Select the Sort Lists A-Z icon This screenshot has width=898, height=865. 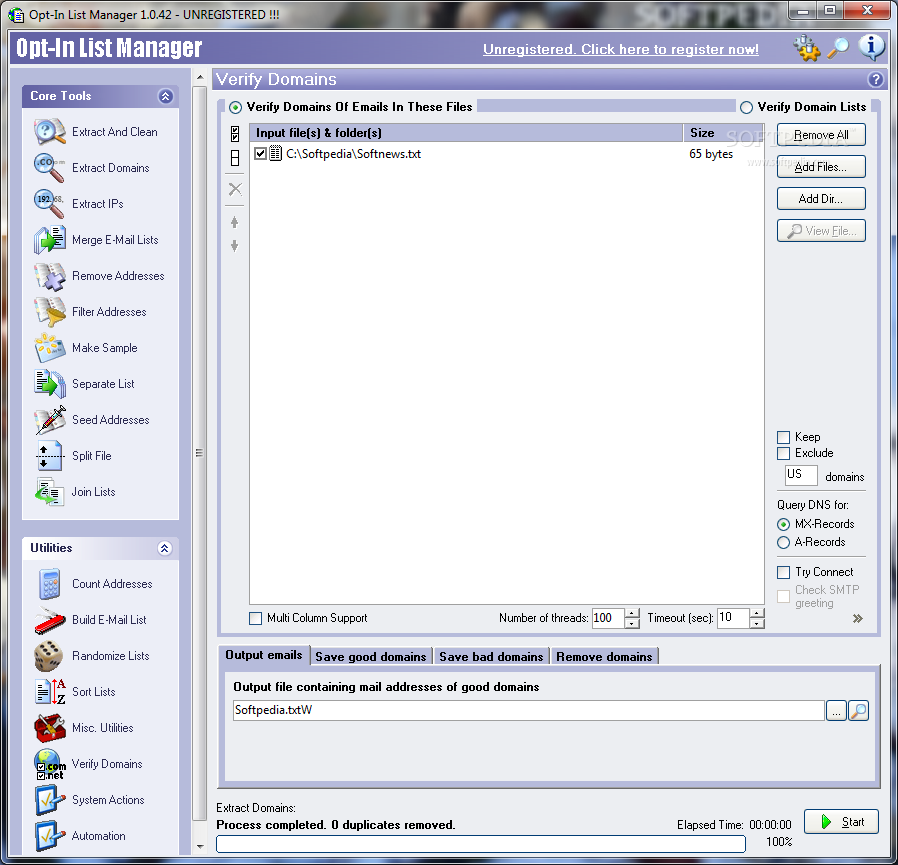coord(49,692)
